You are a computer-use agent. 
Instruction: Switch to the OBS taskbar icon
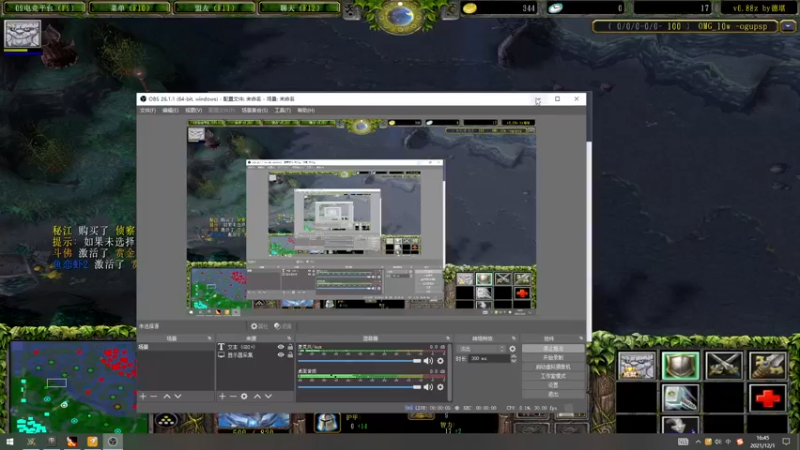(x=113, y=442)
